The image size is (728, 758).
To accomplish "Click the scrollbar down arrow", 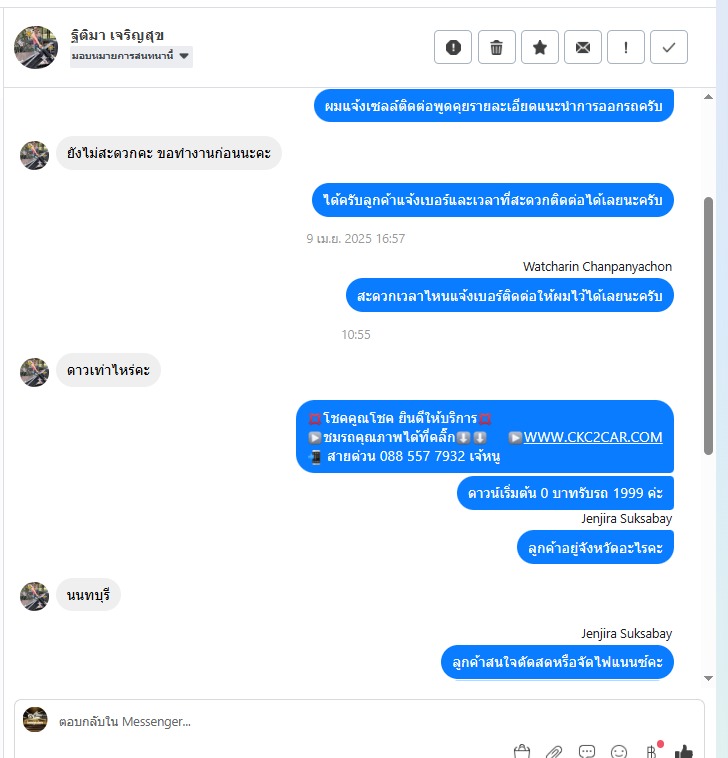I will [x=708, y=678].
